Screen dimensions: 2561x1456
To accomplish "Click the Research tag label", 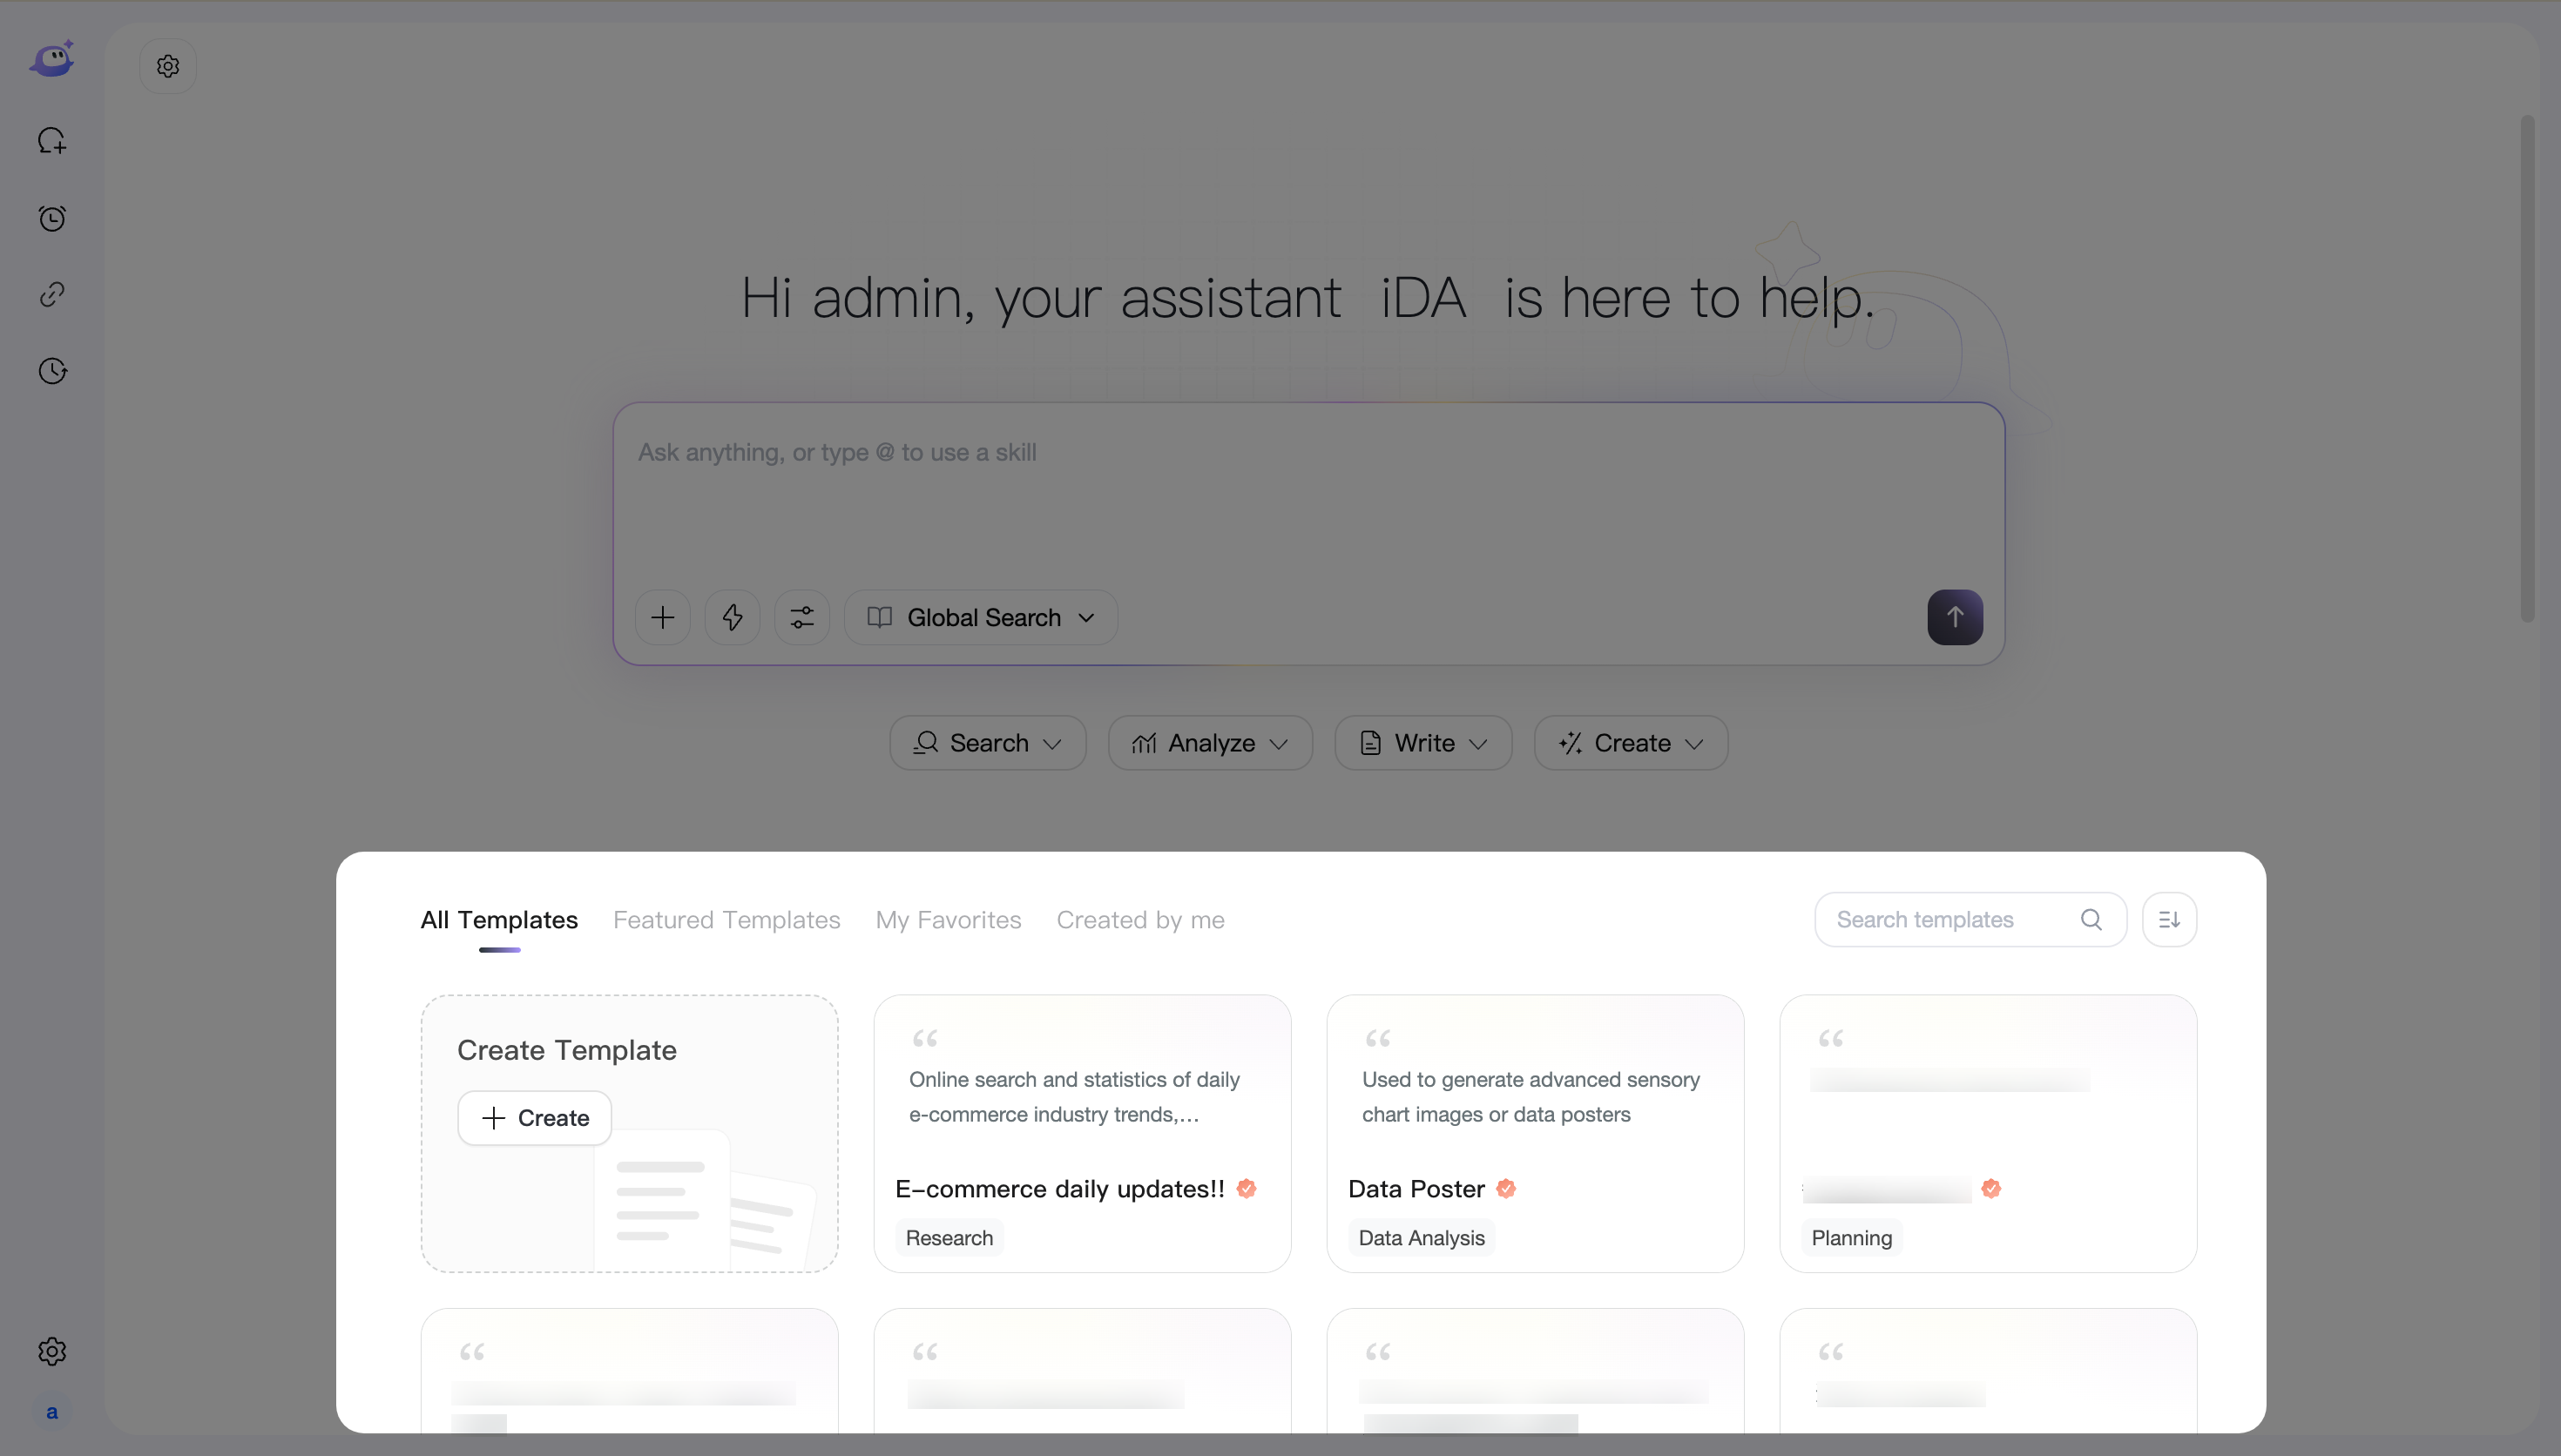I will [x=949, y=1238].
